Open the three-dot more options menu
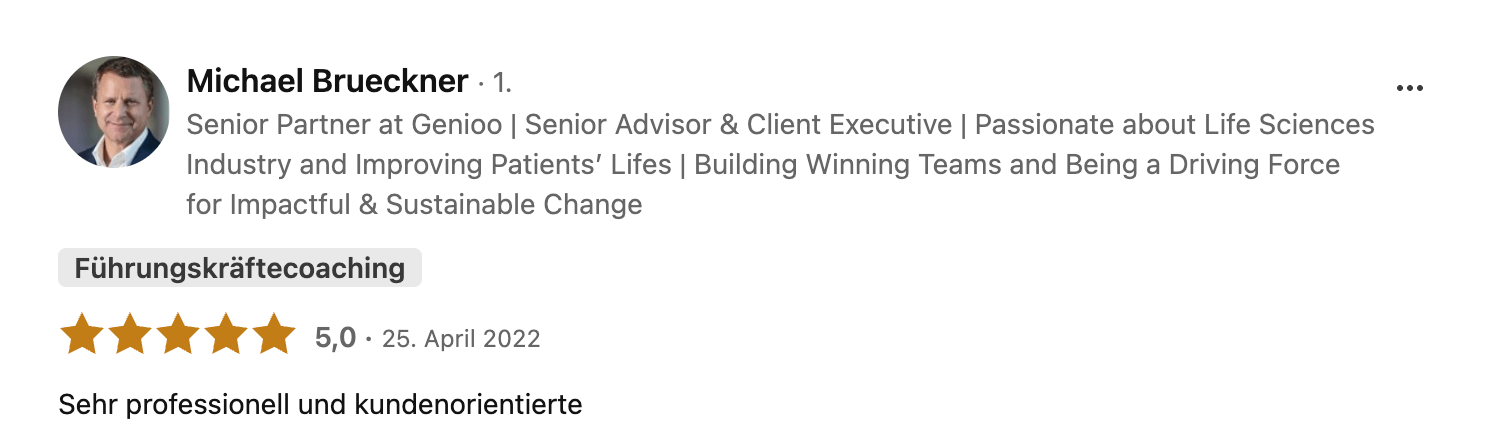 pos(1409,88)
